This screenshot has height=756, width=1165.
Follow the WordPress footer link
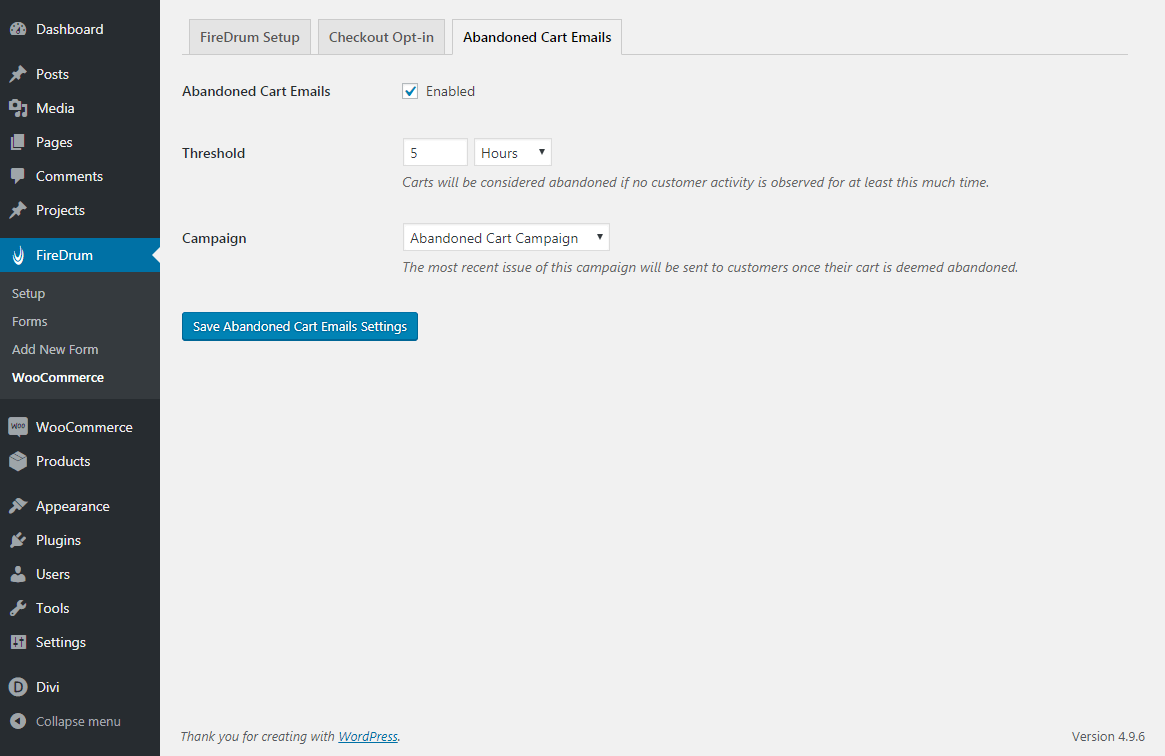point(368,737)
